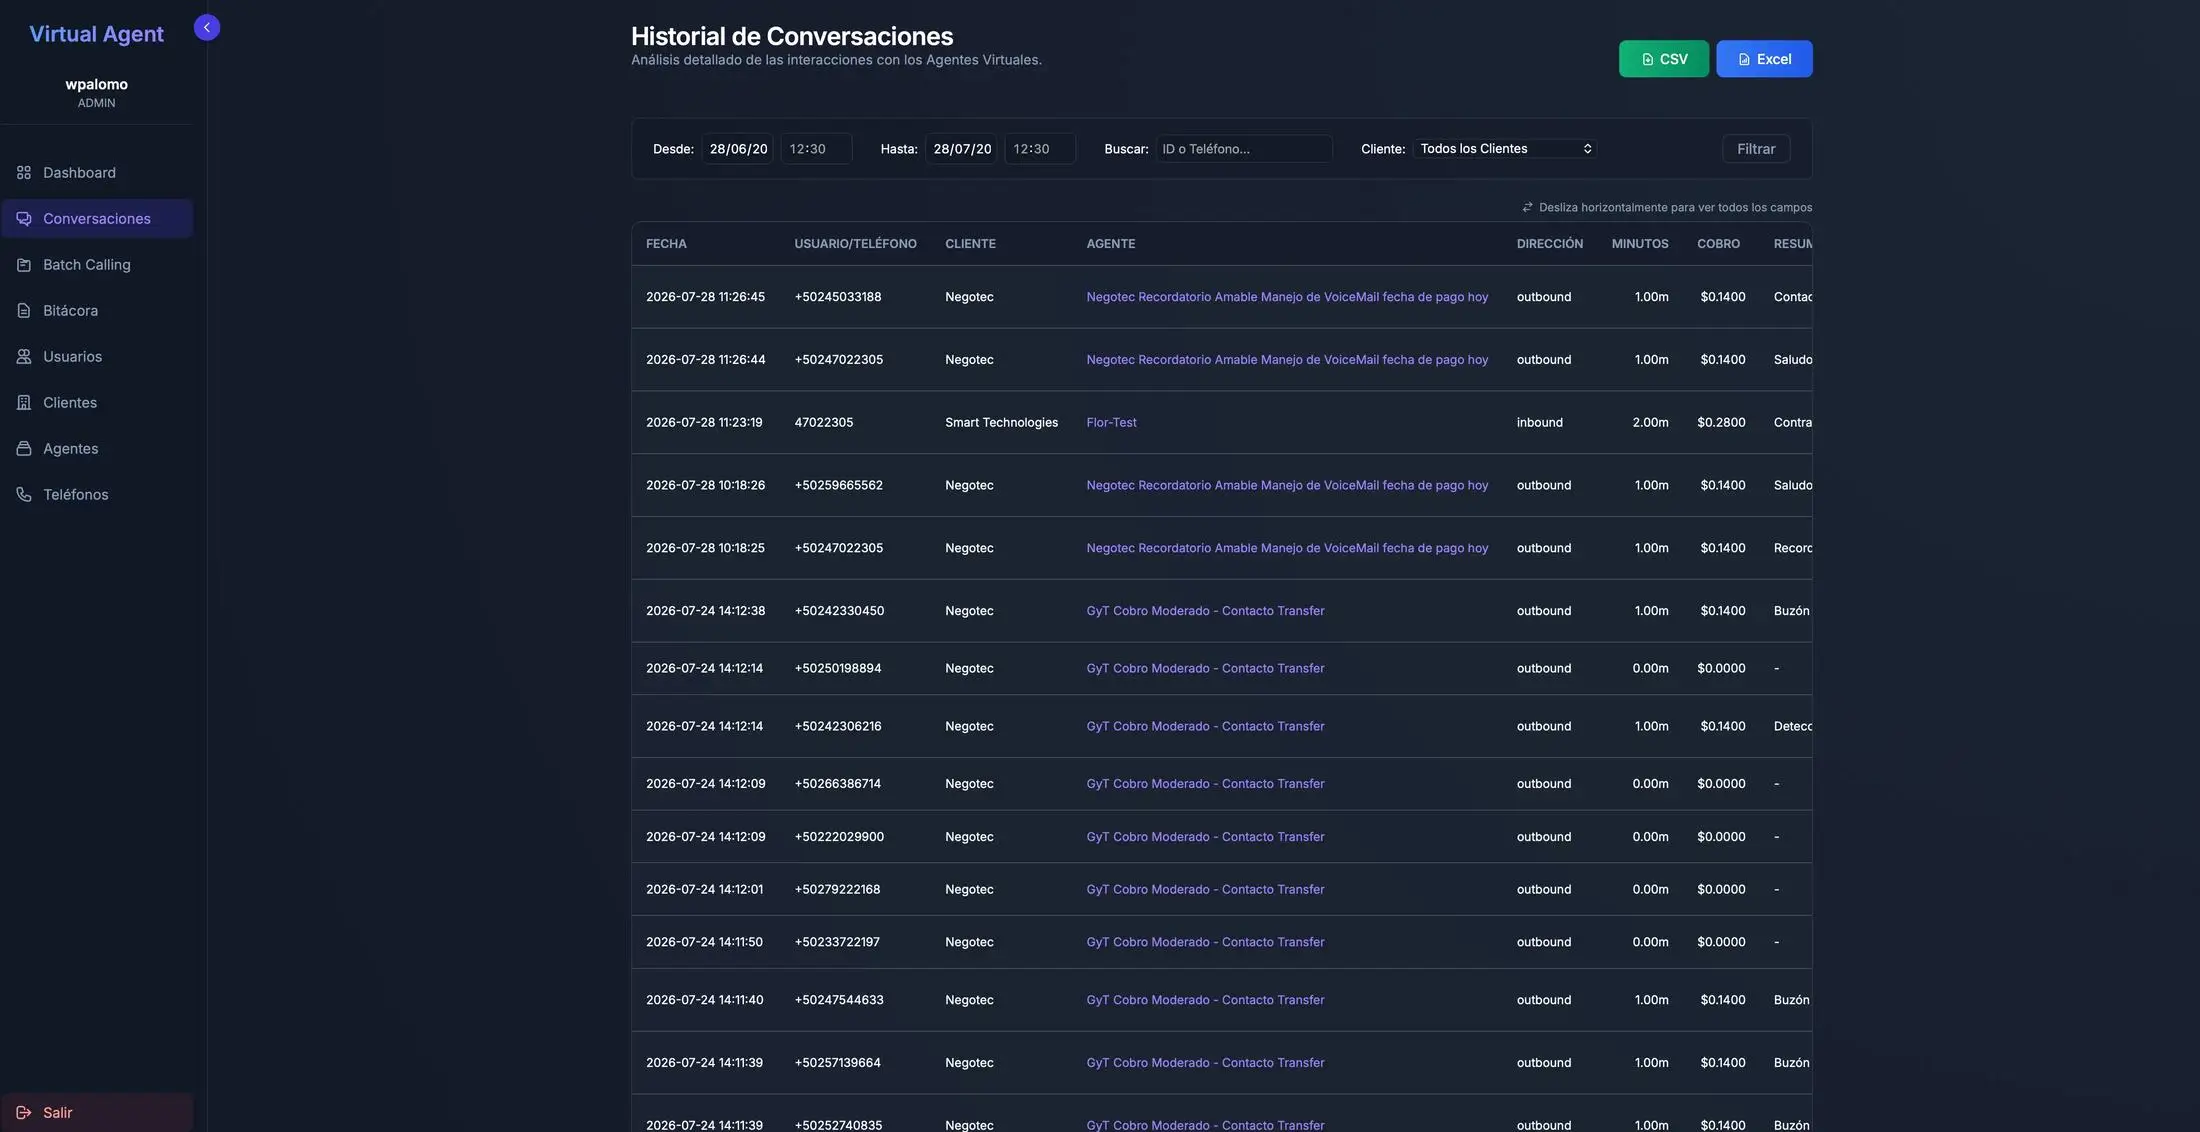The width and height of the screenshot is (2200, 1132).
Task: Open GyT Cobro link for +50242330450
Action: 1205,611
